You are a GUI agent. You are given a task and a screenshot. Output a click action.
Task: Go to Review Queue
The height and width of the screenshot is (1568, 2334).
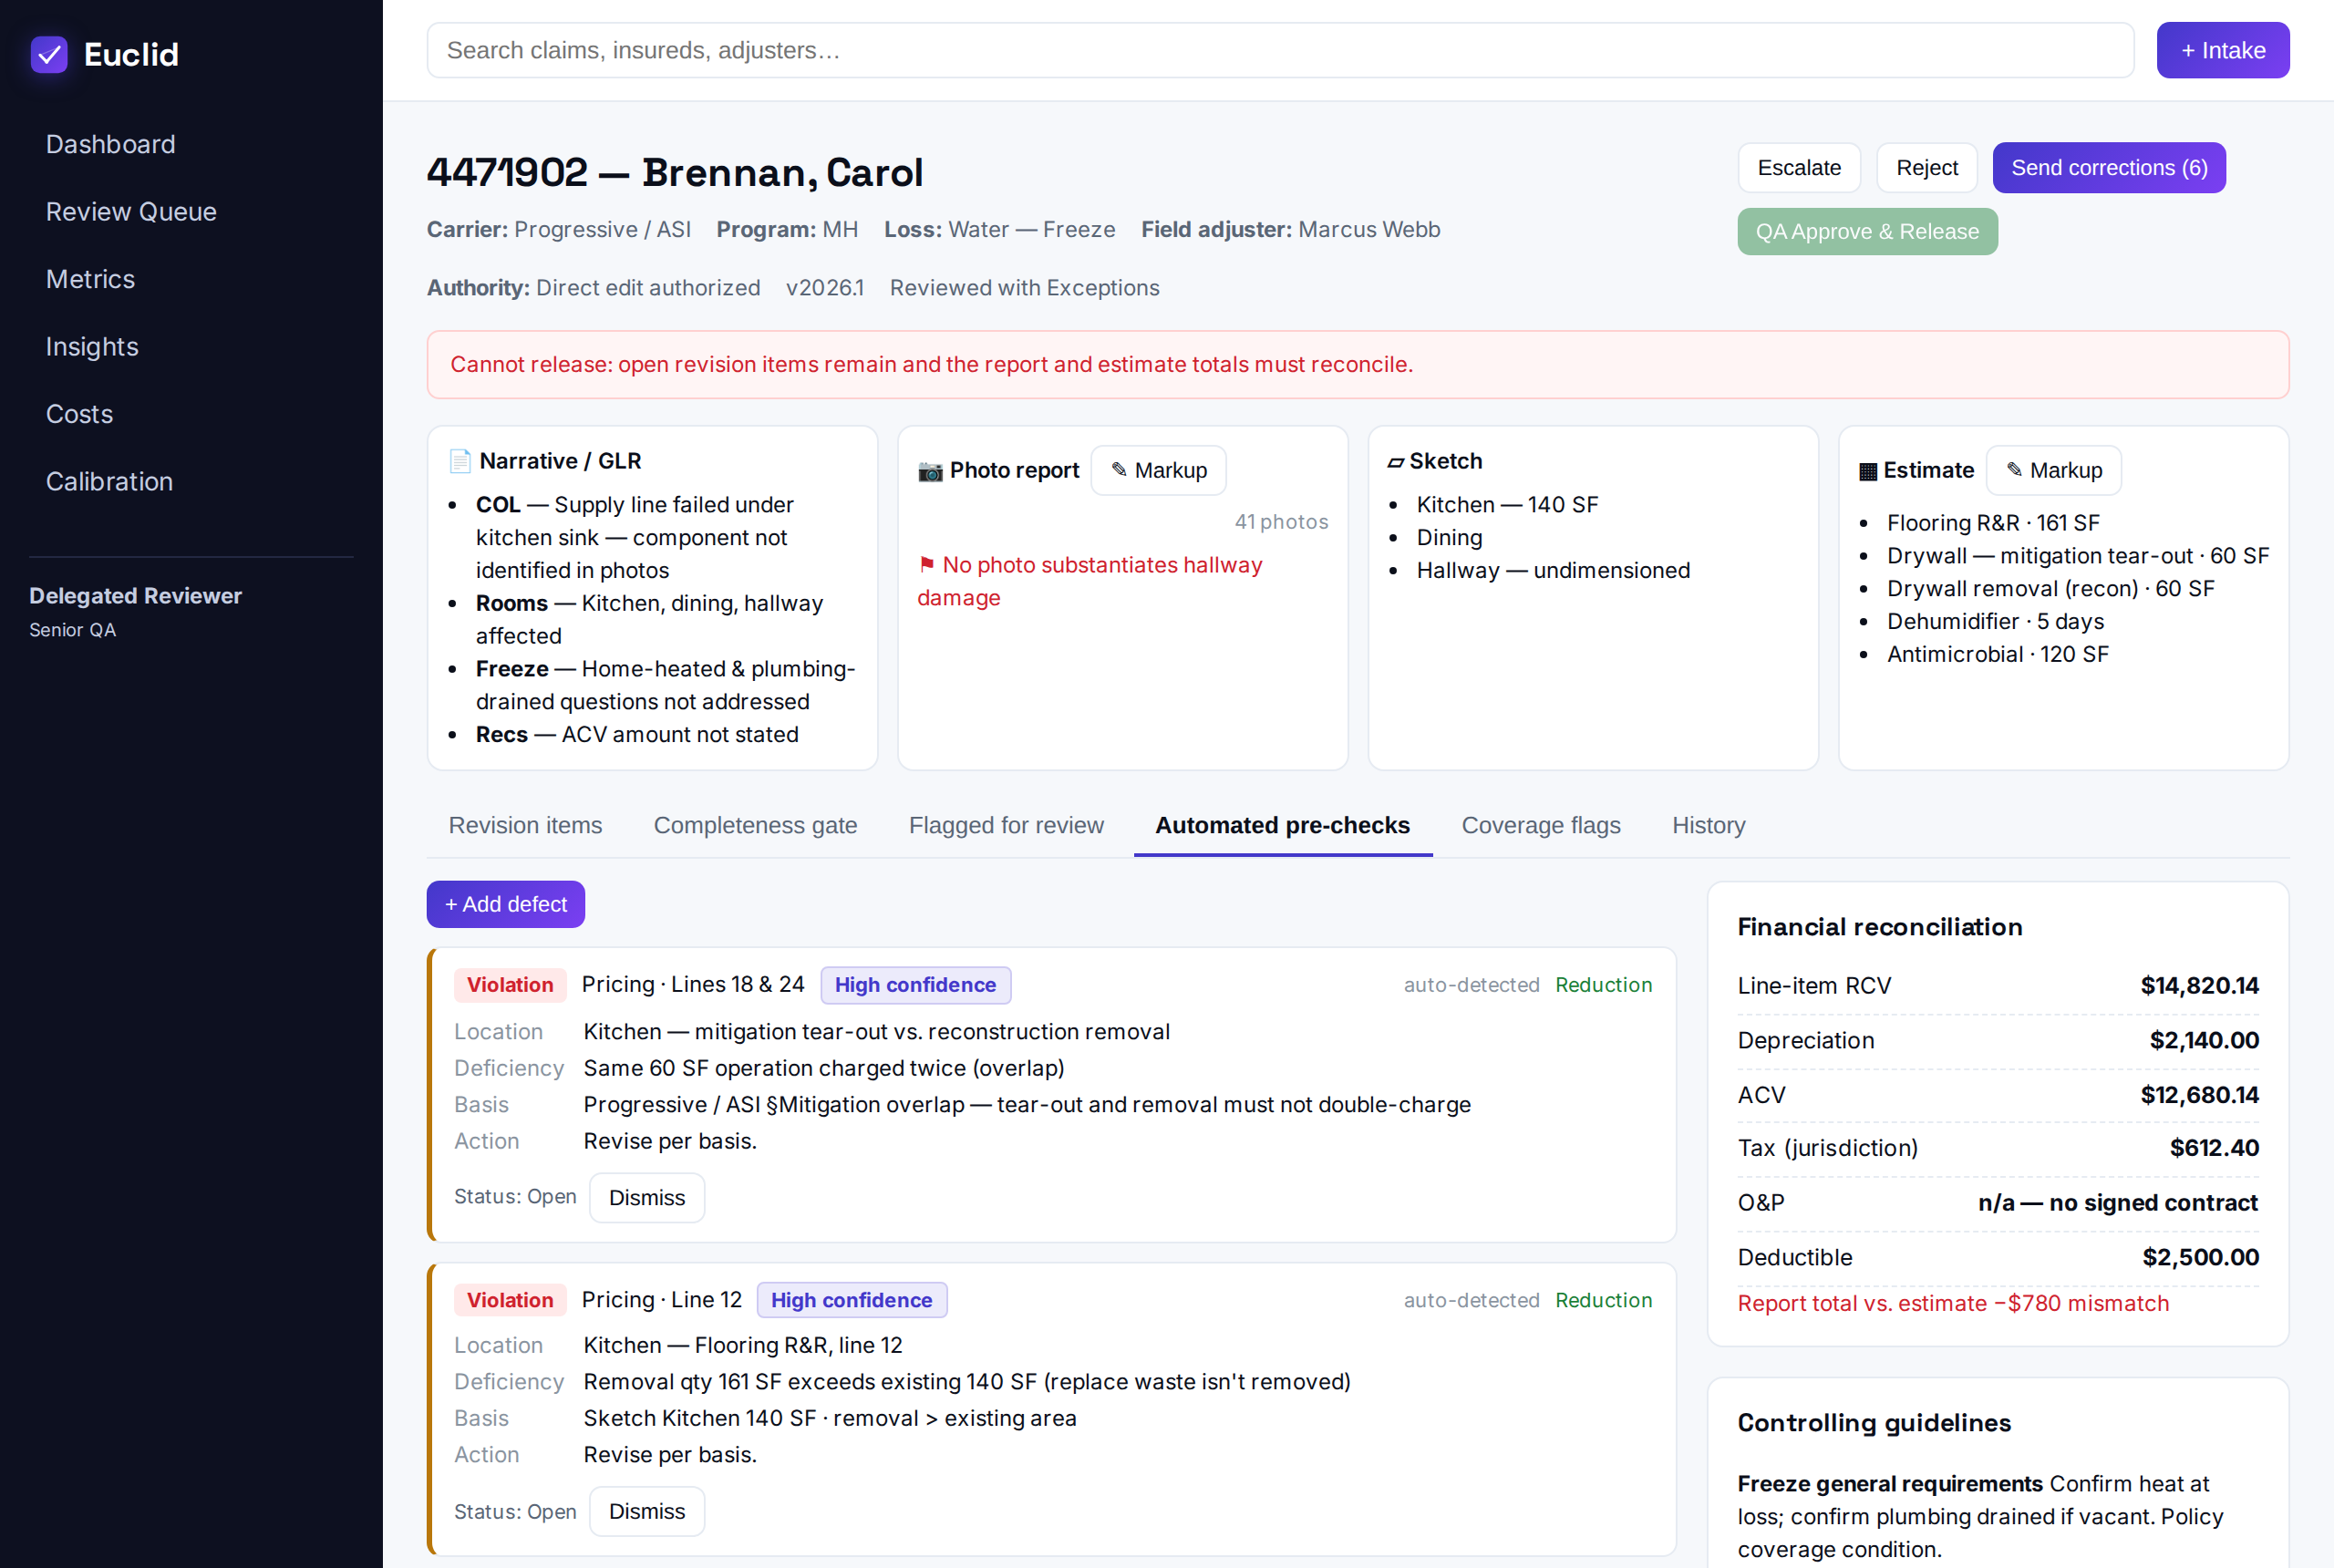coord(131,212)
